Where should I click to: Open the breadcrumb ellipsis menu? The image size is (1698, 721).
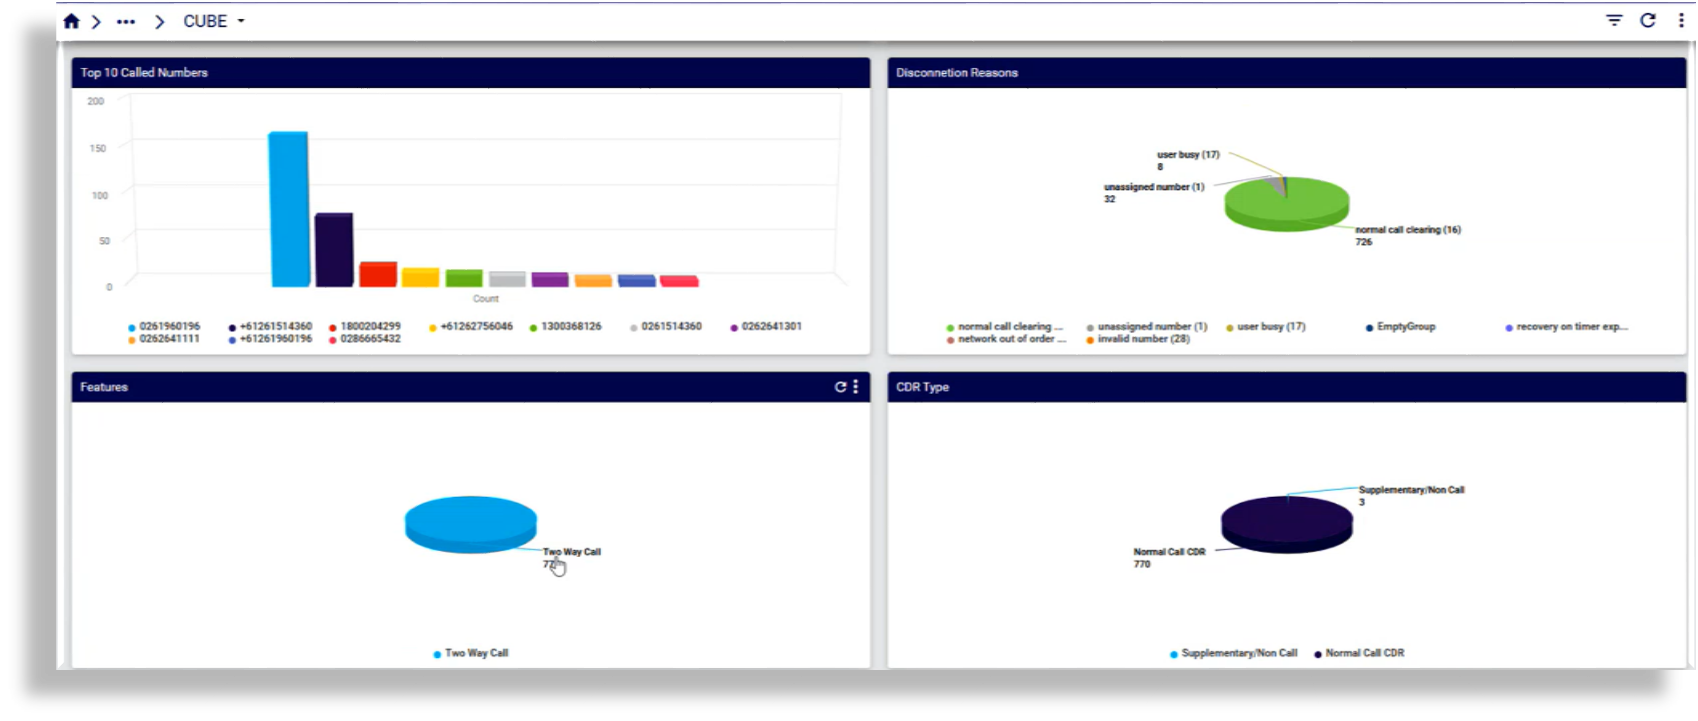click(126, 21)
